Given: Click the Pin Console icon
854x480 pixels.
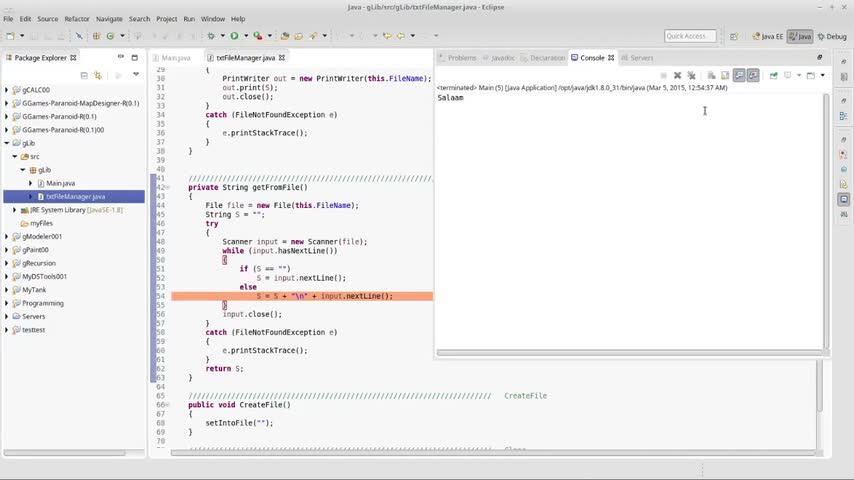Looking at the screenshot, I should [773, 75].
